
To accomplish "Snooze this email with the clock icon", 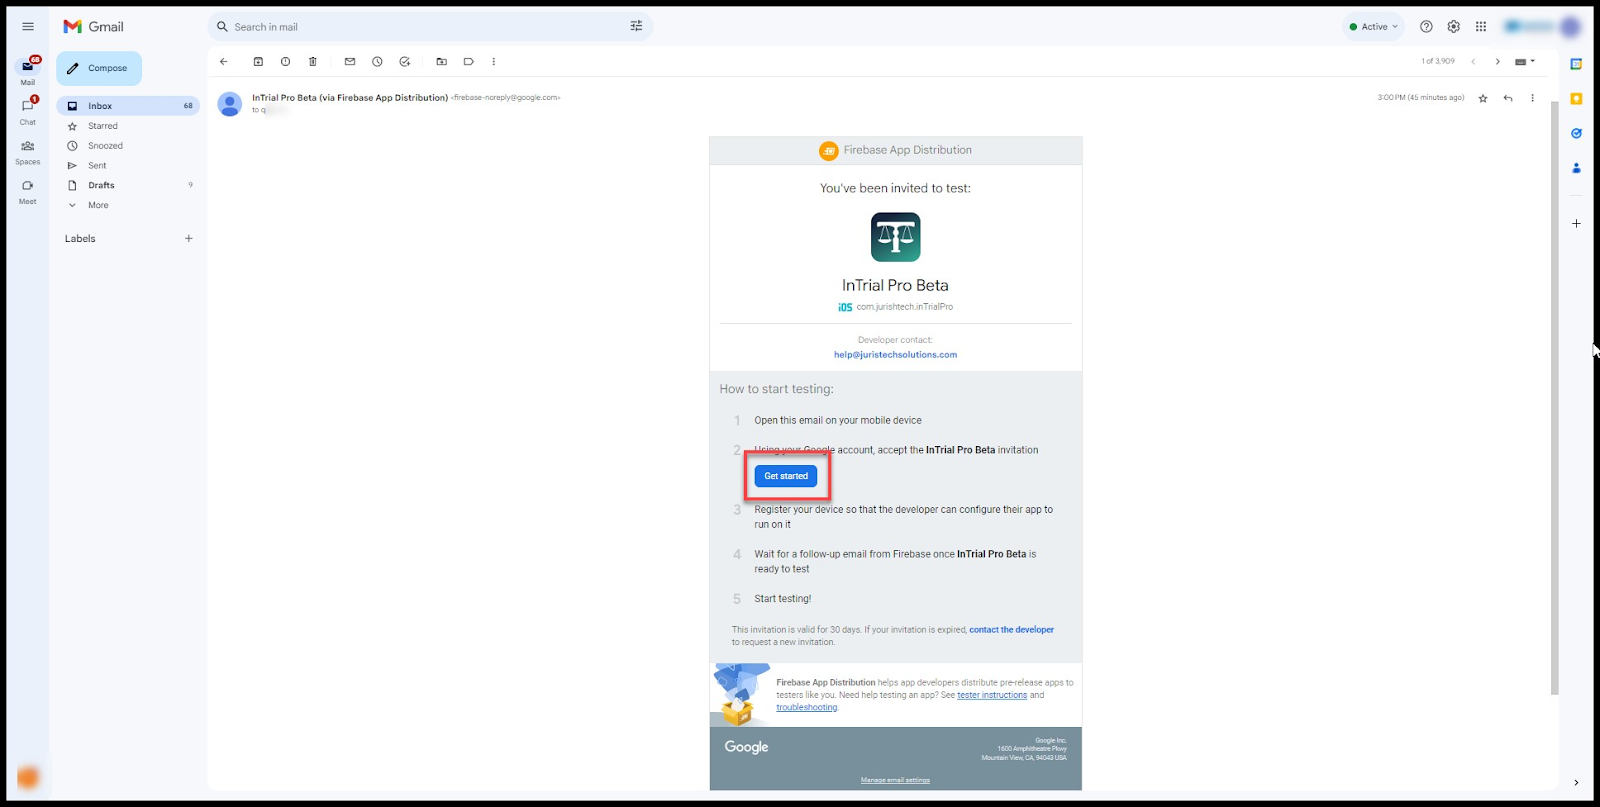I will (377, 62).
